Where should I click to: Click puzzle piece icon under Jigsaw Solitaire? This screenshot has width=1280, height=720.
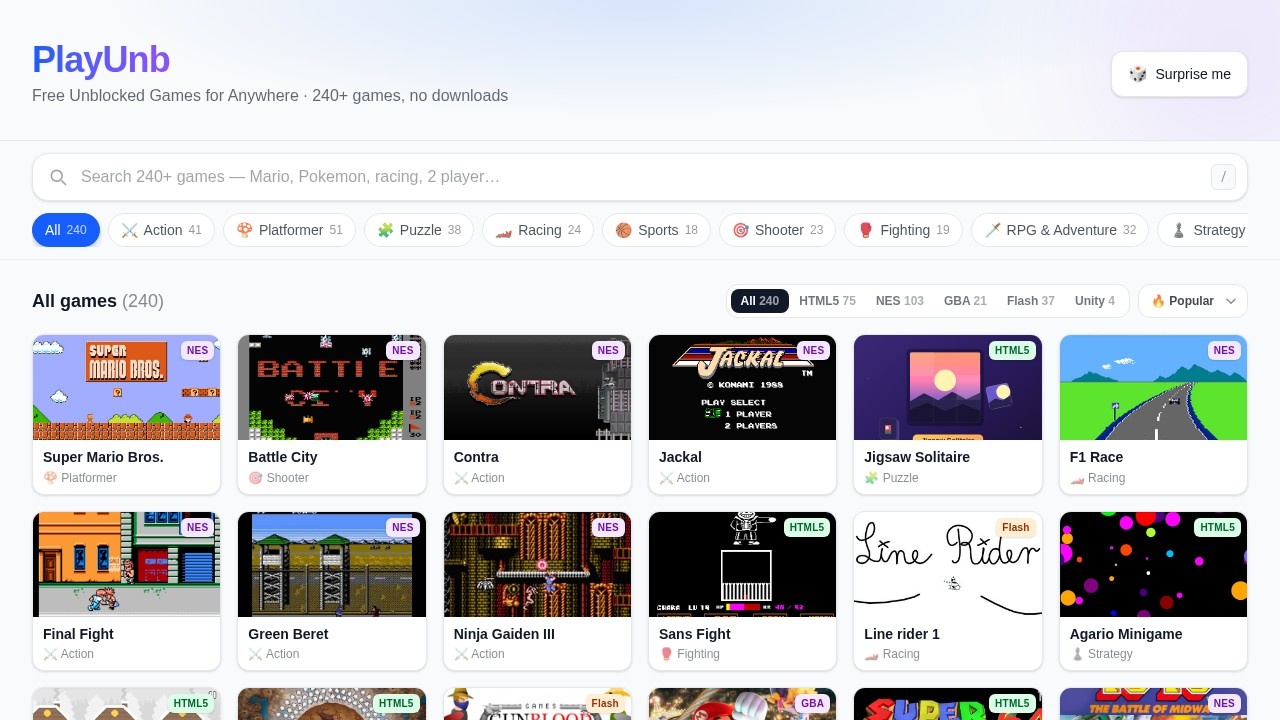[x=871, y=478]
